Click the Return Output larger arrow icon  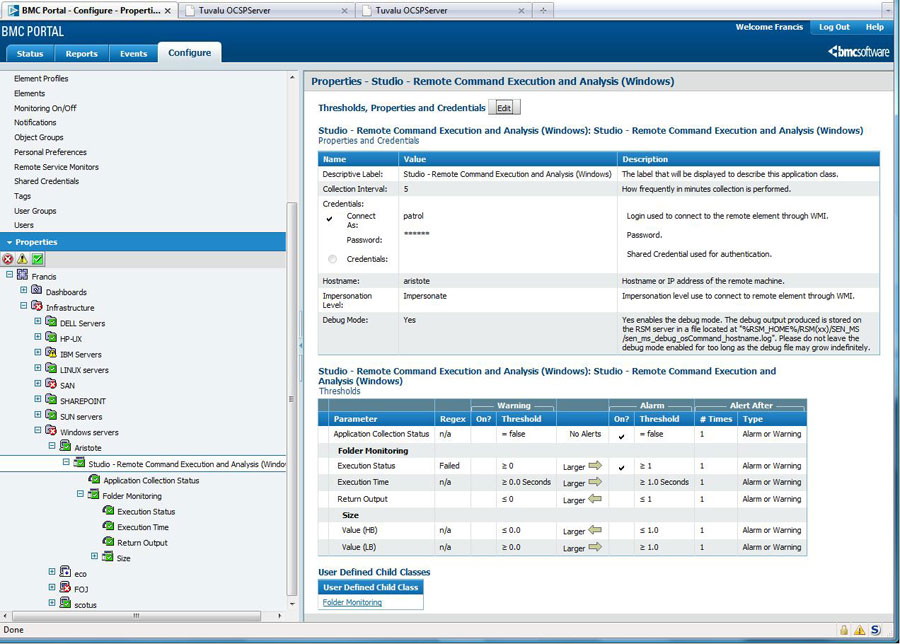click(594, 499)
